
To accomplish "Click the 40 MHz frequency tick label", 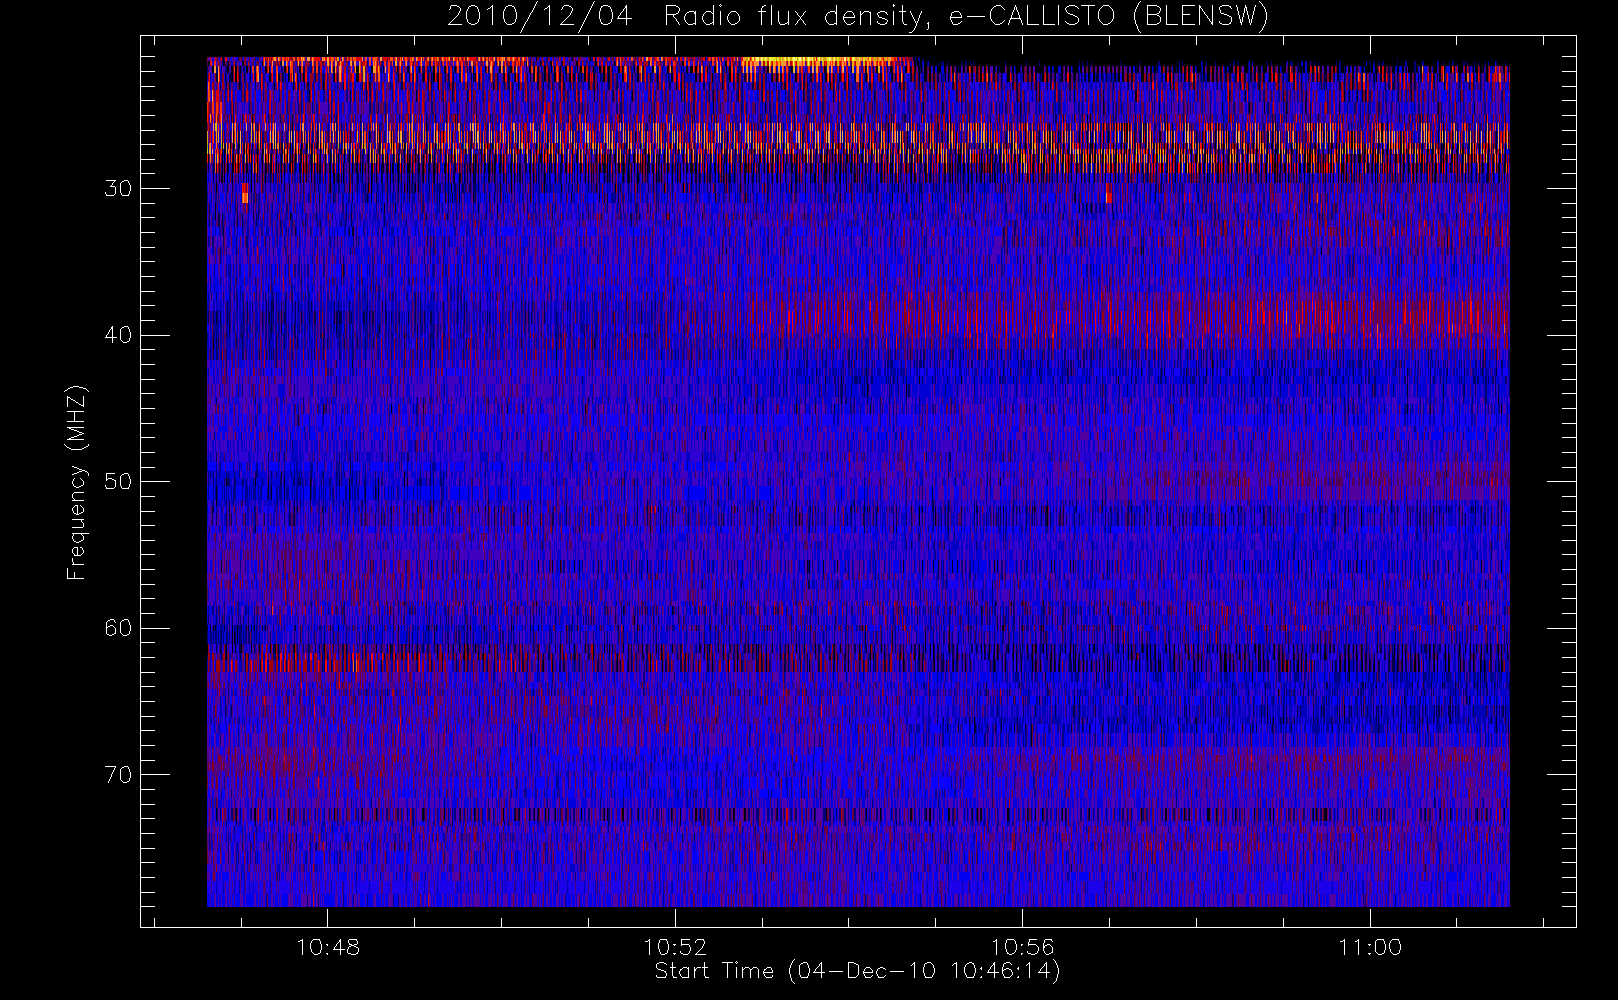I will pyautogui.click(x=118, y=335).
